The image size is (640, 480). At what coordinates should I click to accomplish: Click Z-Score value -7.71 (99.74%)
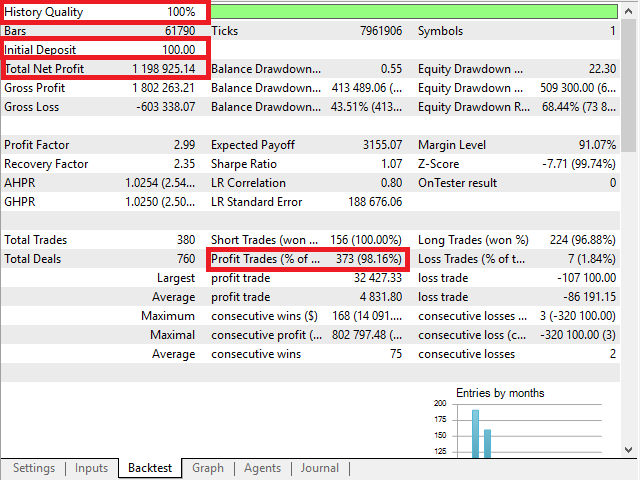(579, 164)
